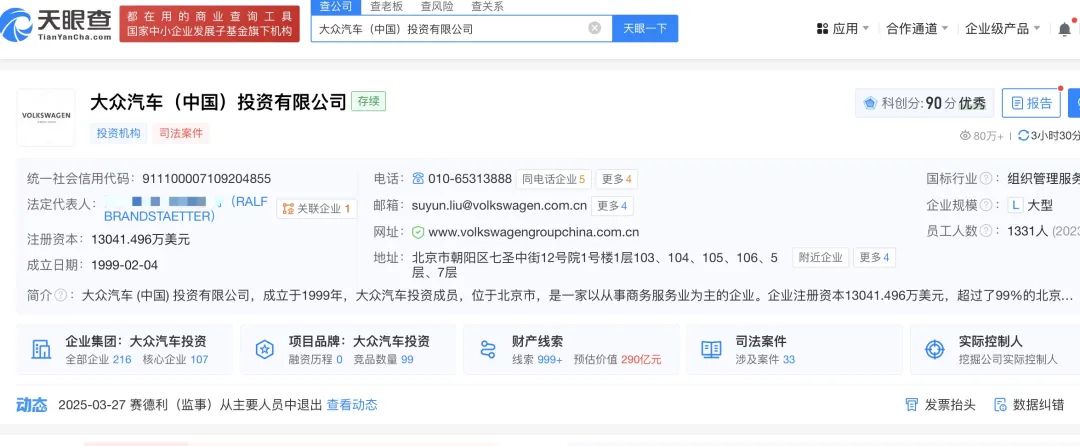Click the 查看动态 link
Viewport: 1080px width, 446px height.
352,405
